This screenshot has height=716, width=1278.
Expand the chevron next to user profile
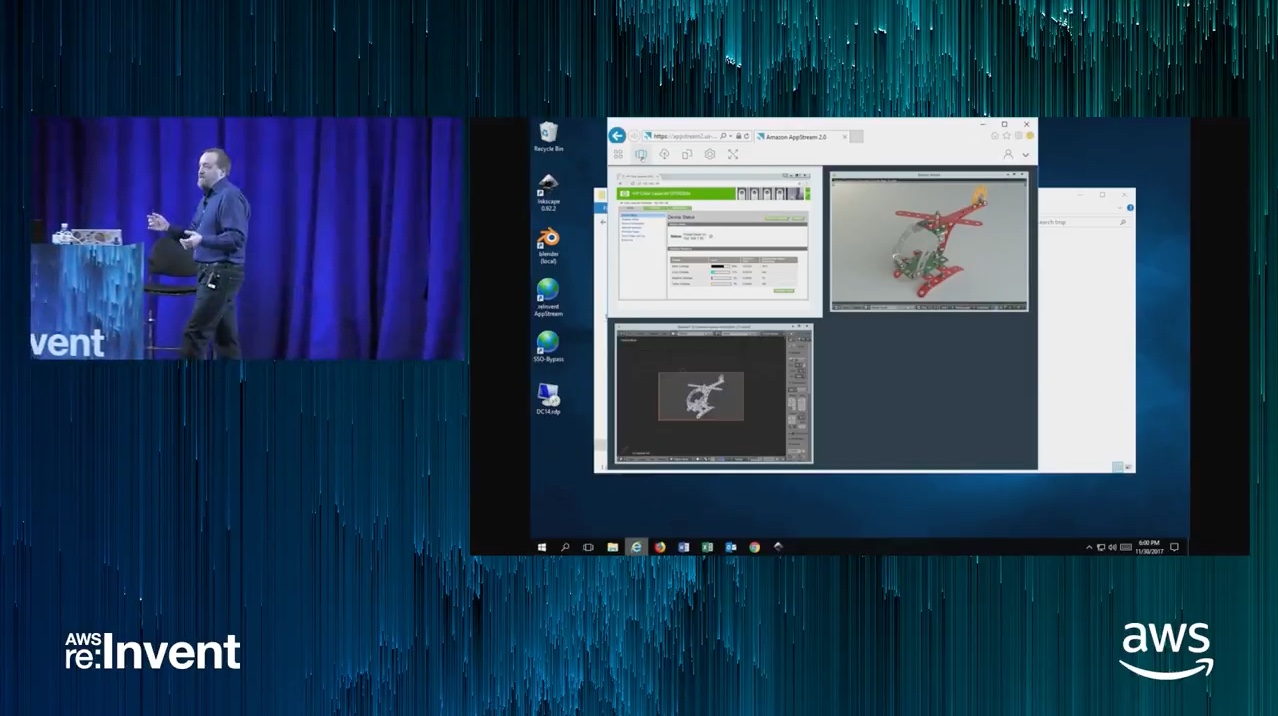click(1025, 155)
